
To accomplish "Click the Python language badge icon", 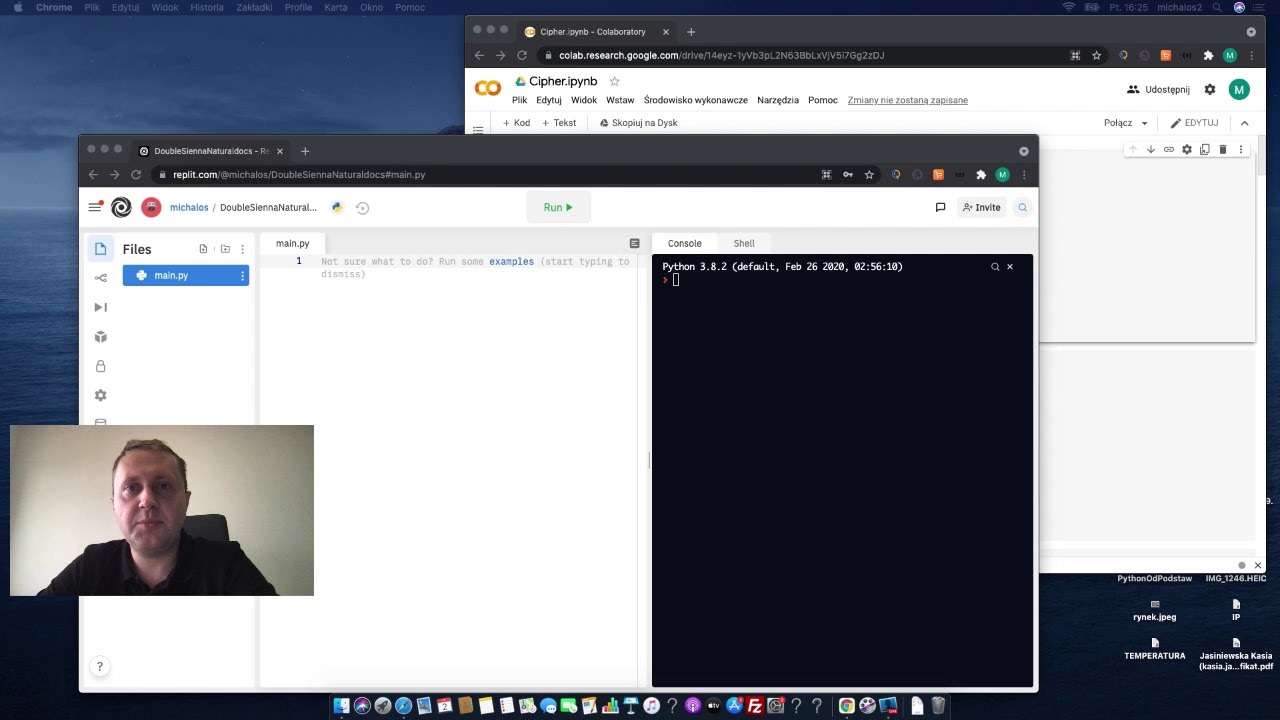I will point(337,207).
